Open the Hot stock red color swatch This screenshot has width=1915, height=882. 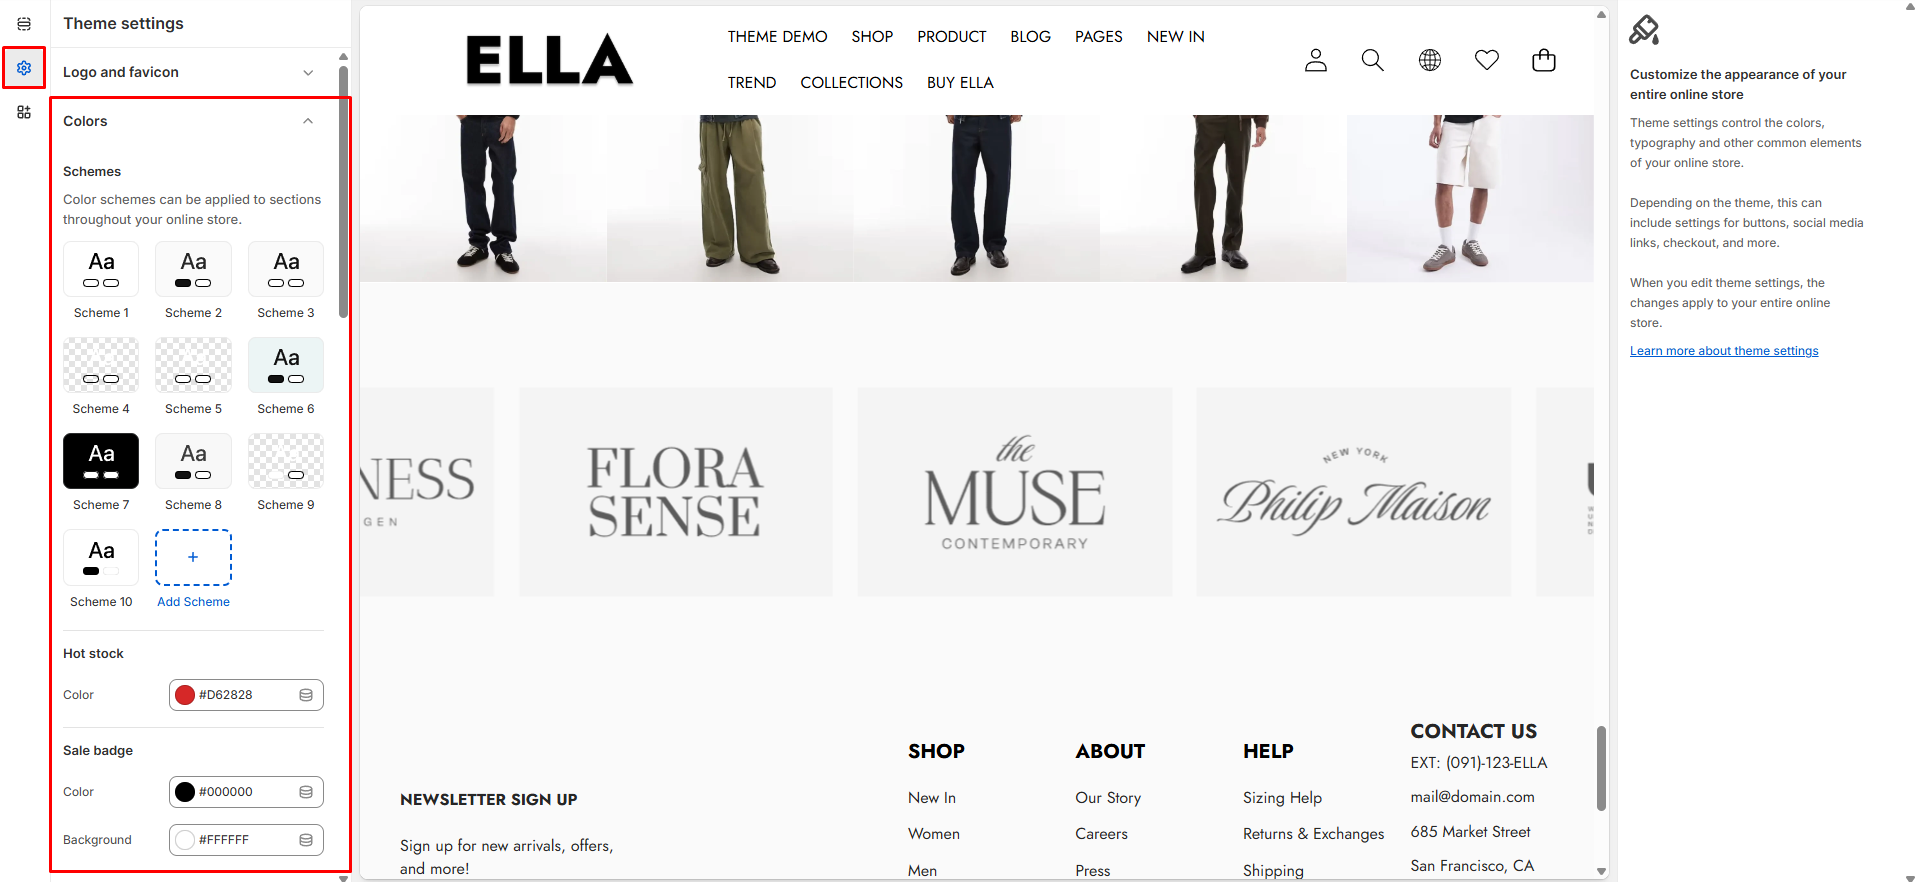(x=185, y=695)
